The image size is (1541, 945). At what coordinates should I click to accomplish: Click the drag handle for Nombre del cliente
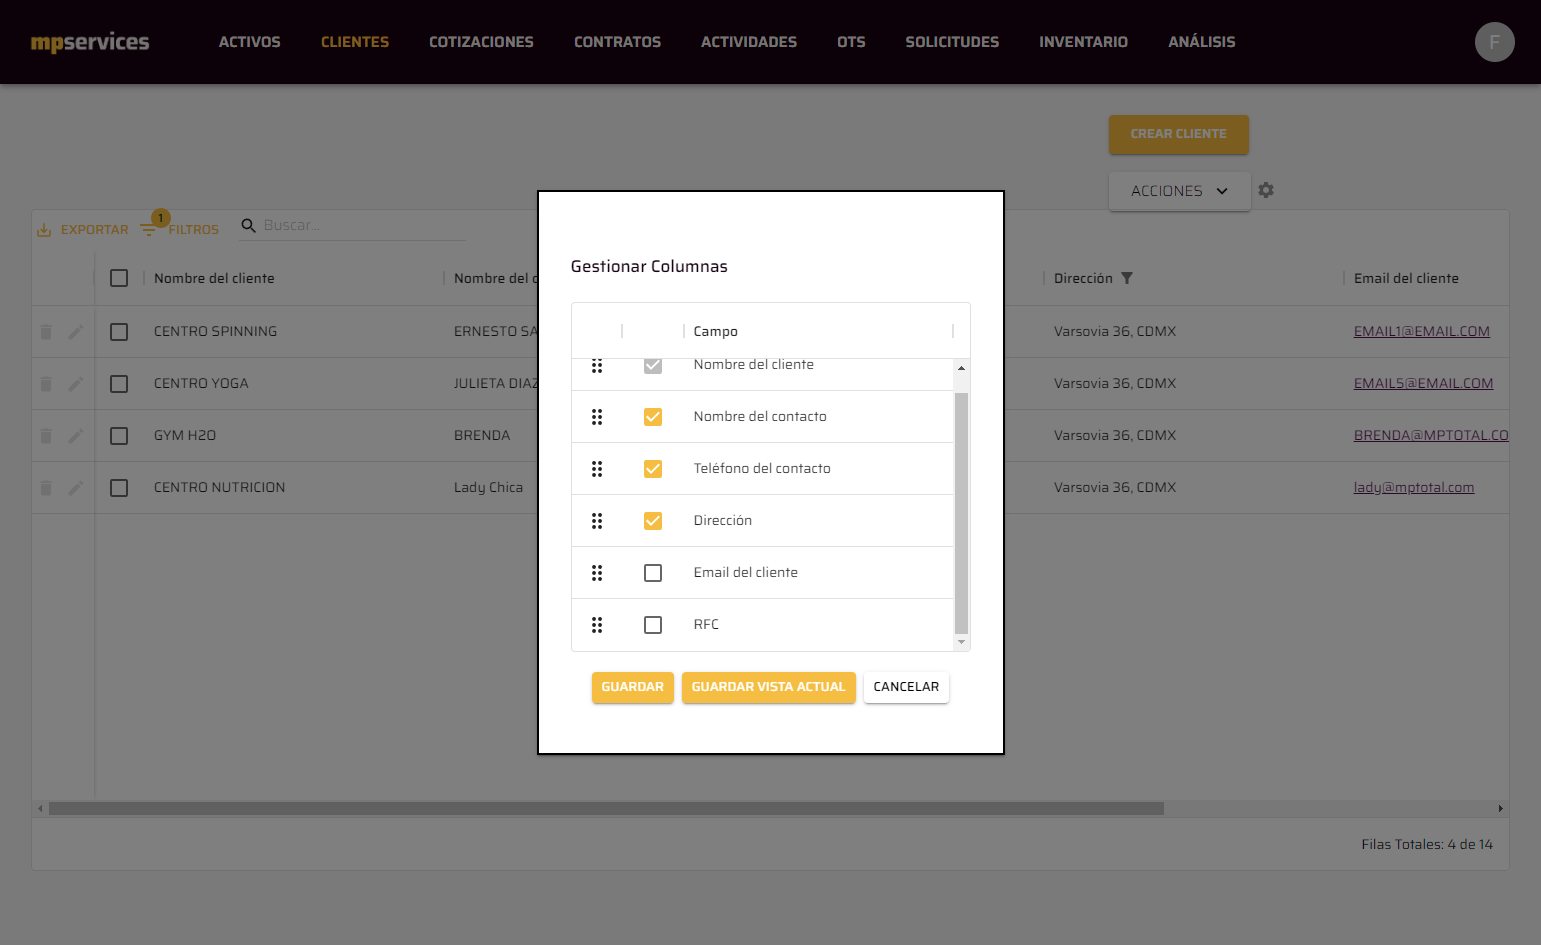coord(597,366)
